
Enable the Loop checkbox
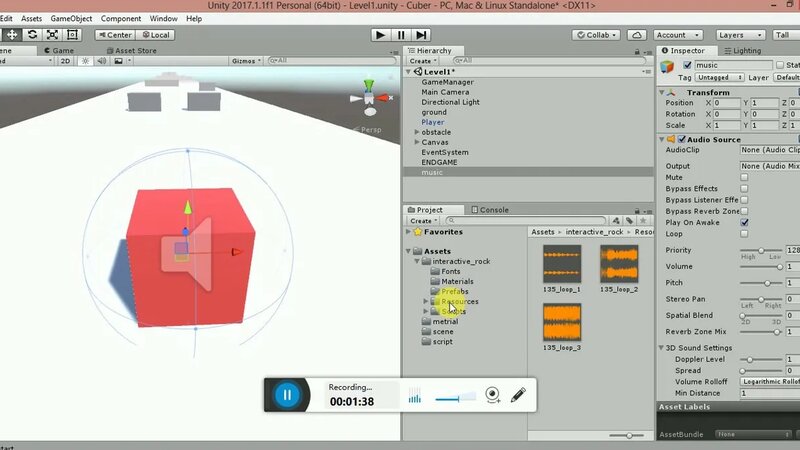744,234
